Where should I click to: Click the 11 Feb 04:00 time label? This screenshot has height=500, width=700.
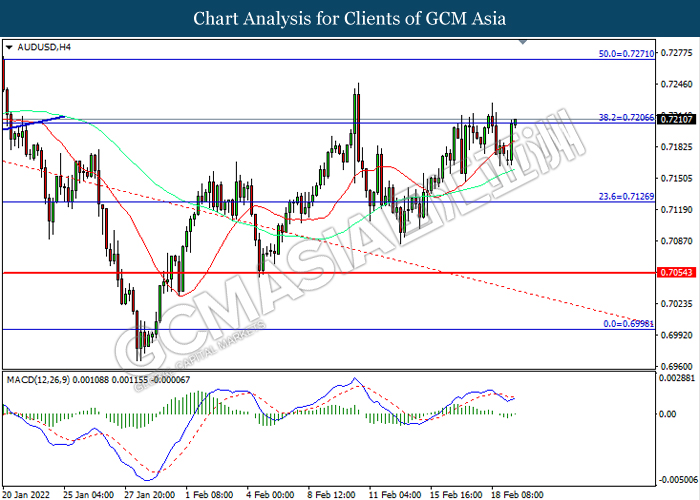pos(395,495)
